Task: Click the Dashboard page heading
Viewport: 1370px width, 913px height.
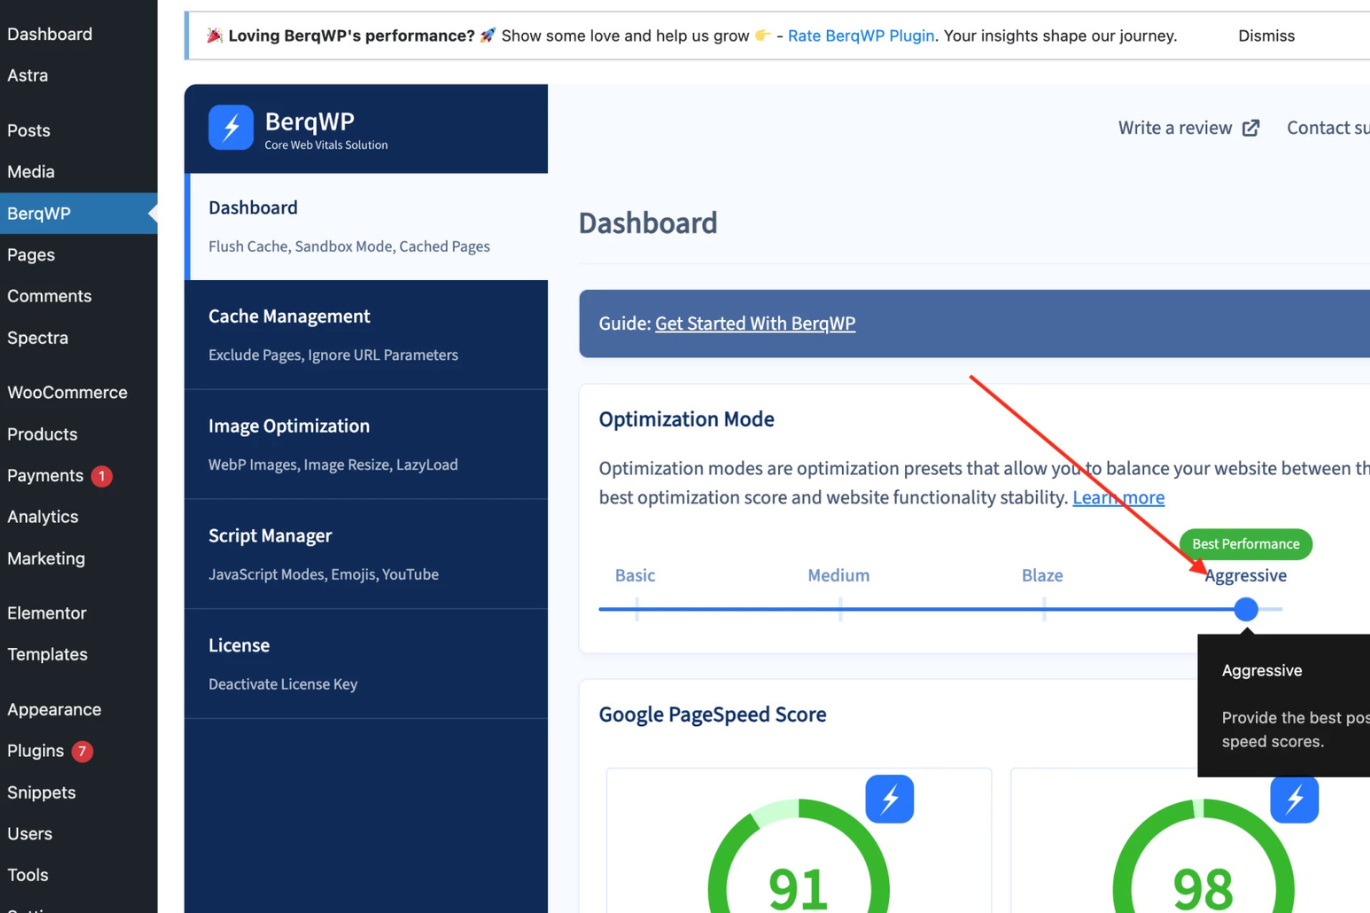Action: coord(648,223)
